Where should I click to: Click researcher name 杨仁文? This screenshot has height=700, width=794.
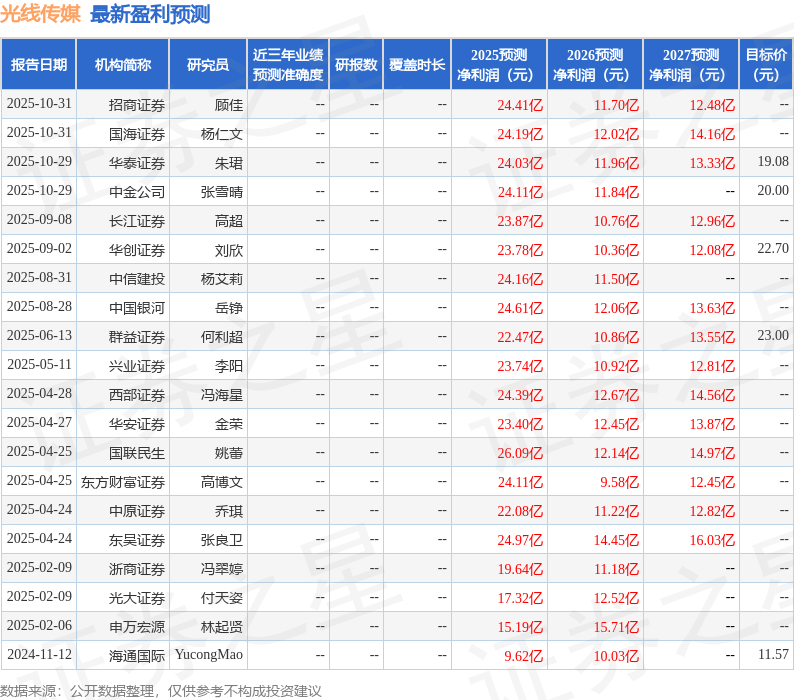click(x=222, y=134)
